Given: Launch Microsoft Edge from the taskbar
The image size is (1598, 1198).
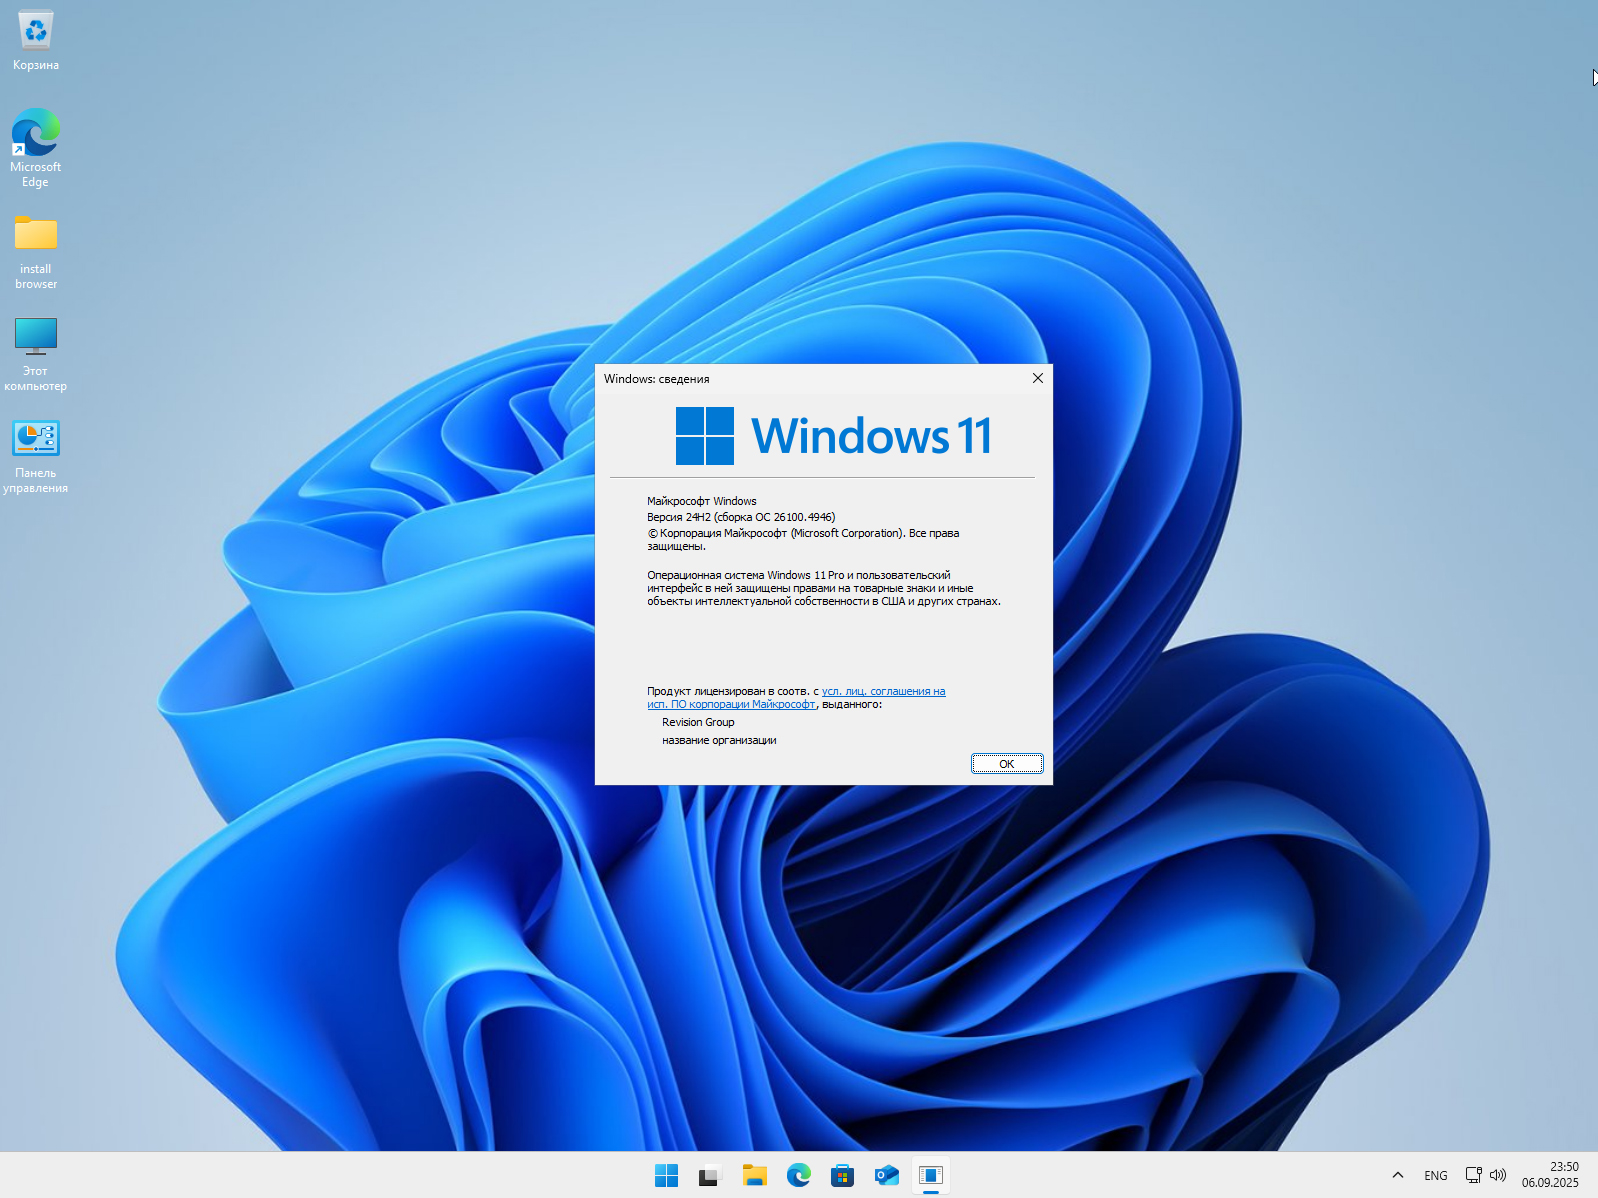Looking at the screenshot, I should click(798, 1176).
